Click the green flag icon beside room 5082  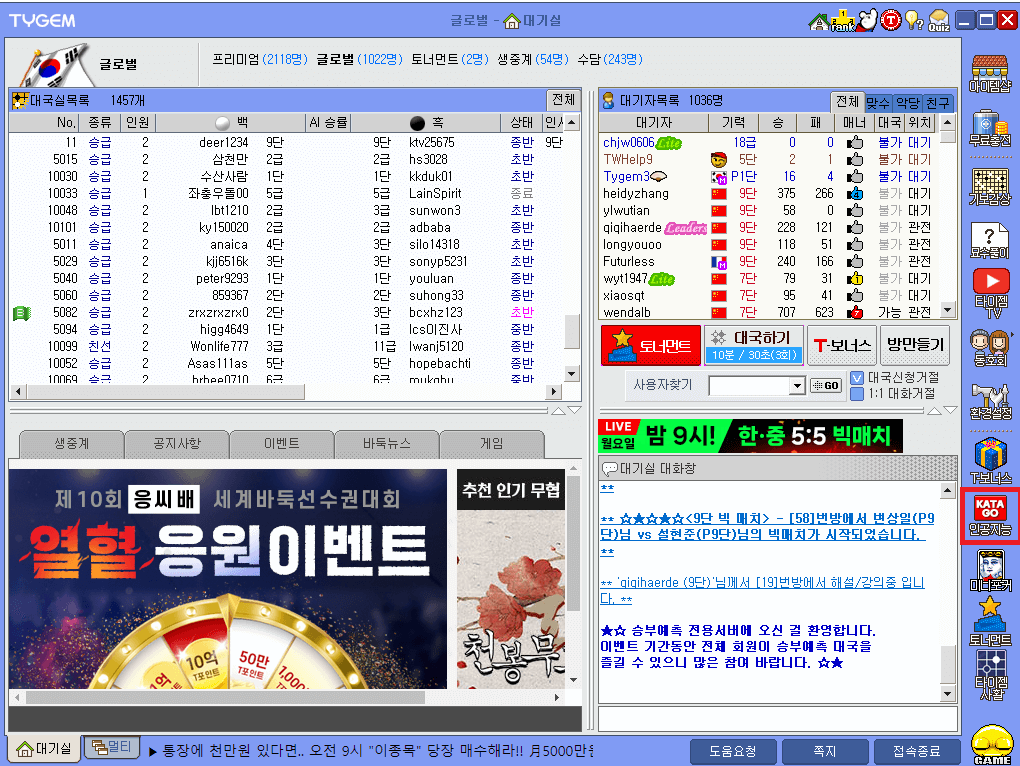point(21,313)
